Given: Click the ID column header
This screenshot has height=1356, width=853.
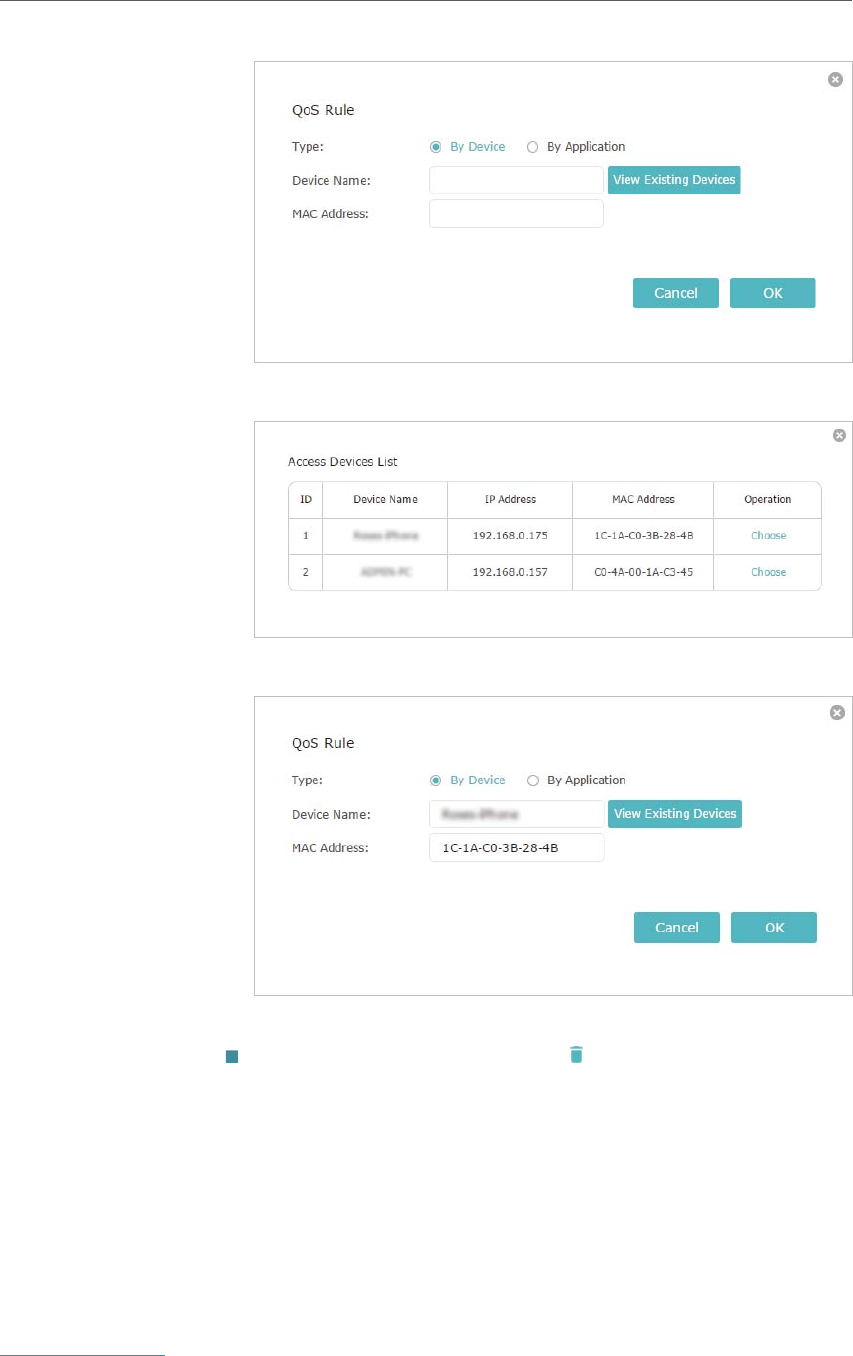Looking at the screenshot, I should [306, 499].
